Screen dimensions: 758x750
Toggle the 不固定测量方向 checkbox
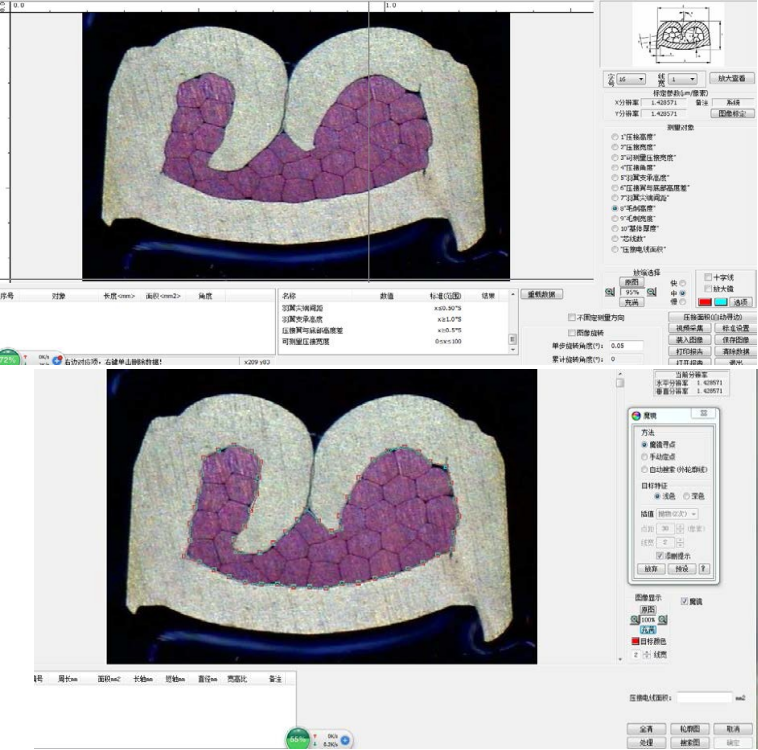tap(573, 317)
